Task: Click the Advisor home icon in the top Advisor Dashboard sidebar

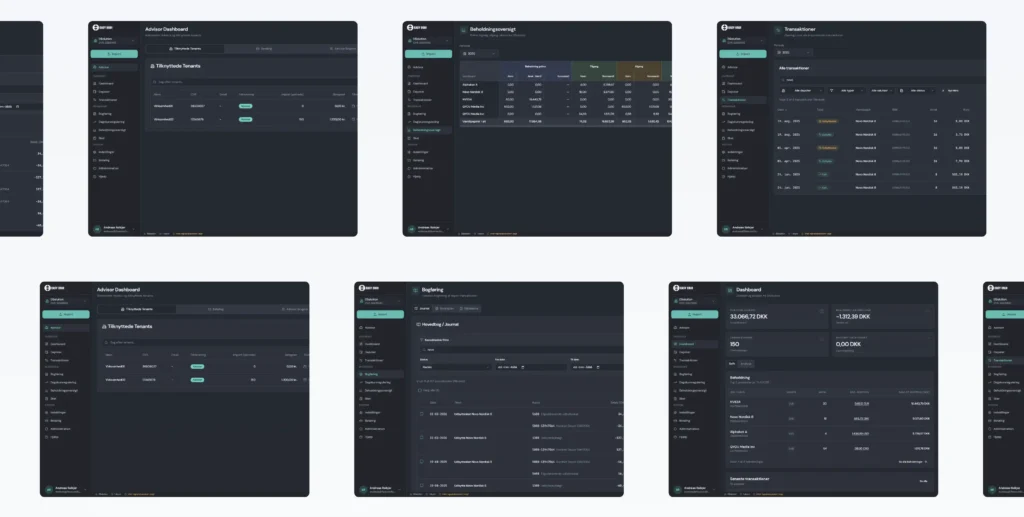Action: pyautogui.click(x=95, y=67)
